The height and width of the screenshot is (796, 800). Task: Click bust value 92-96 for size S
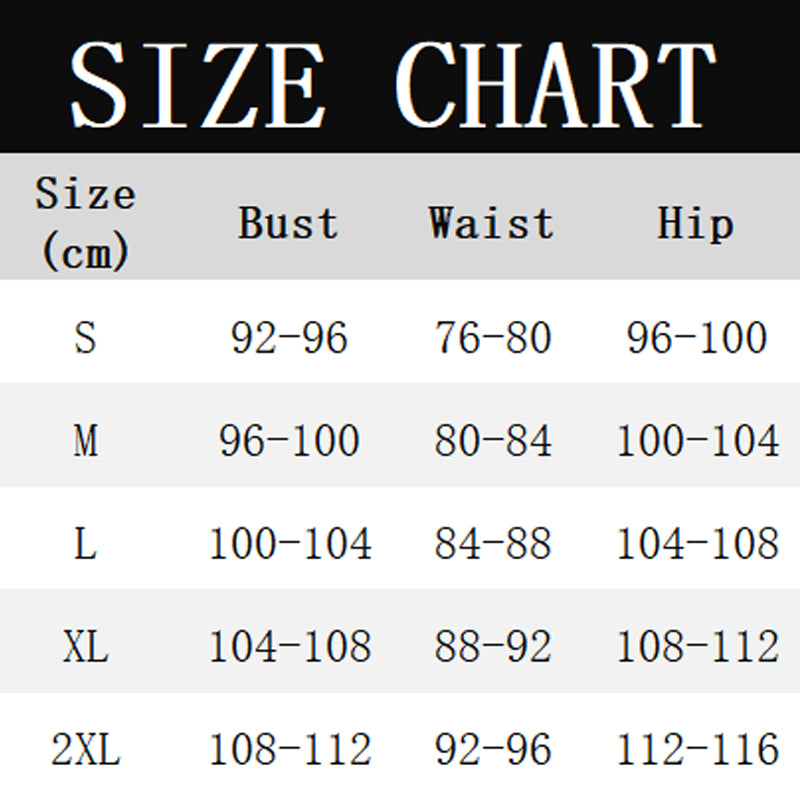point(289,338)
